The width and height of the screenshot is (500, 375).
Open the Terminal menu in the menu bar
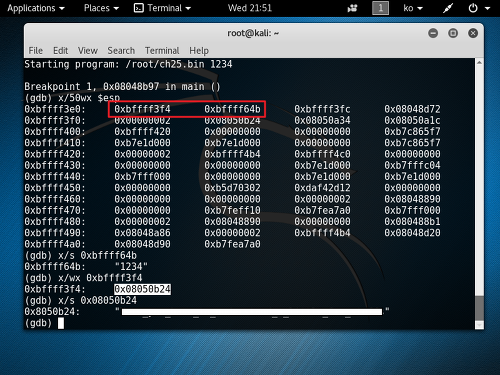[162, 51]
